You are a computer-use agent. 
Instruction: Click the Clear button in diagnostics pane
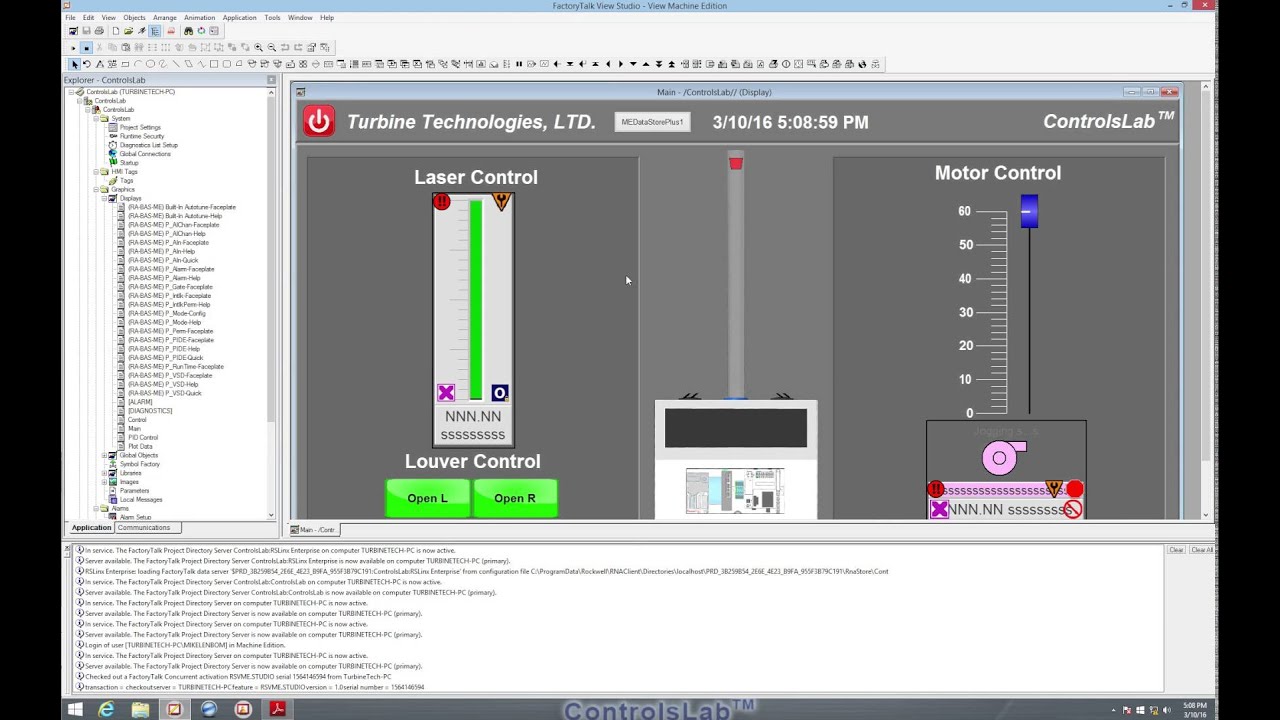point(1177,550)
